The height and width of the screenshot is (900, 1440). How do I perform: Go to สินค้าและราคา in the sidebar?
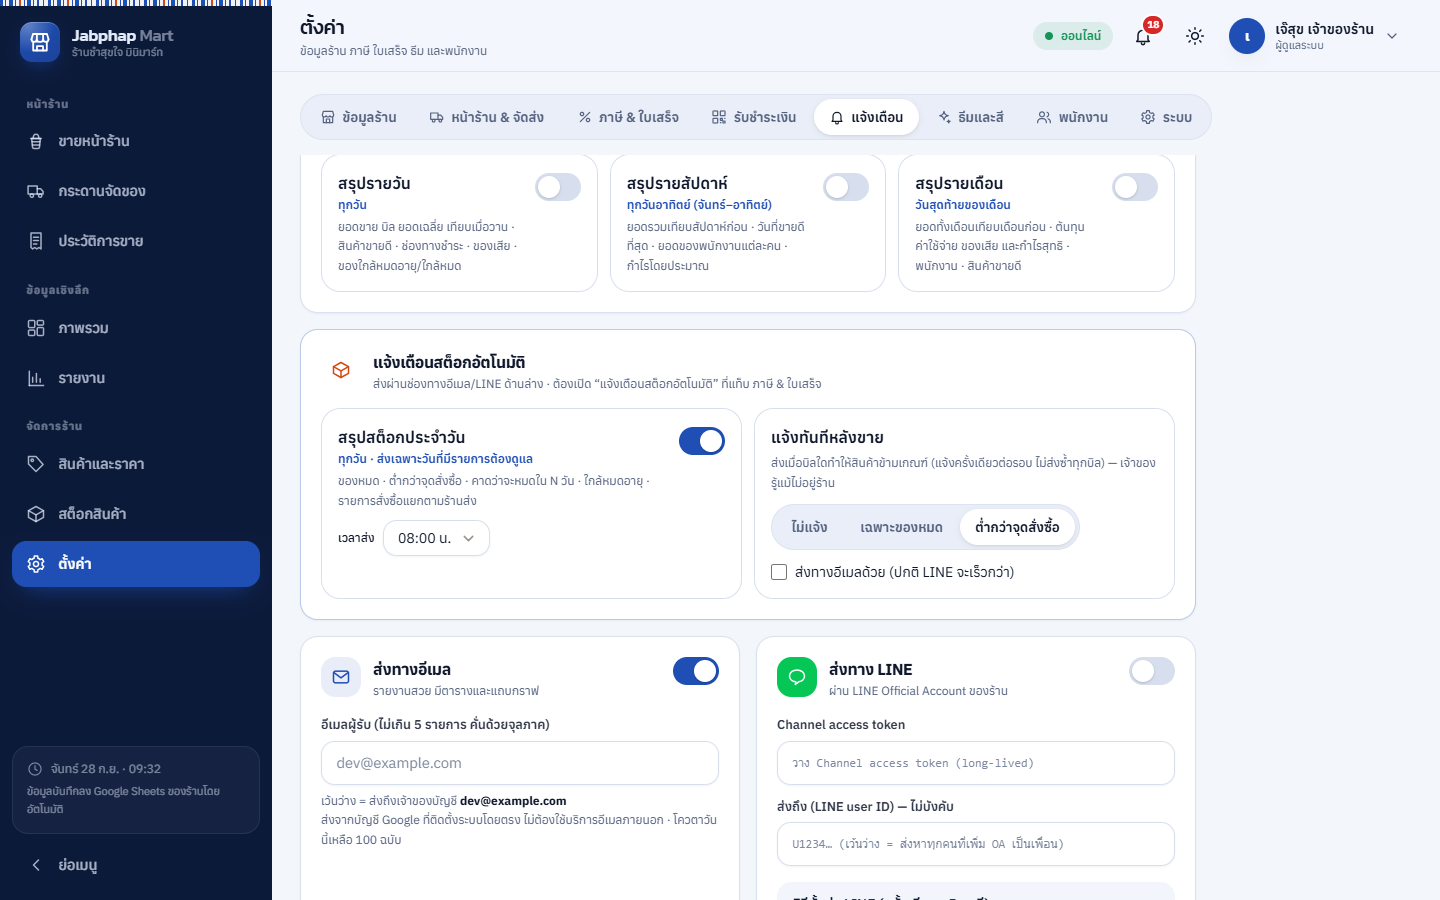coord(136,464)
